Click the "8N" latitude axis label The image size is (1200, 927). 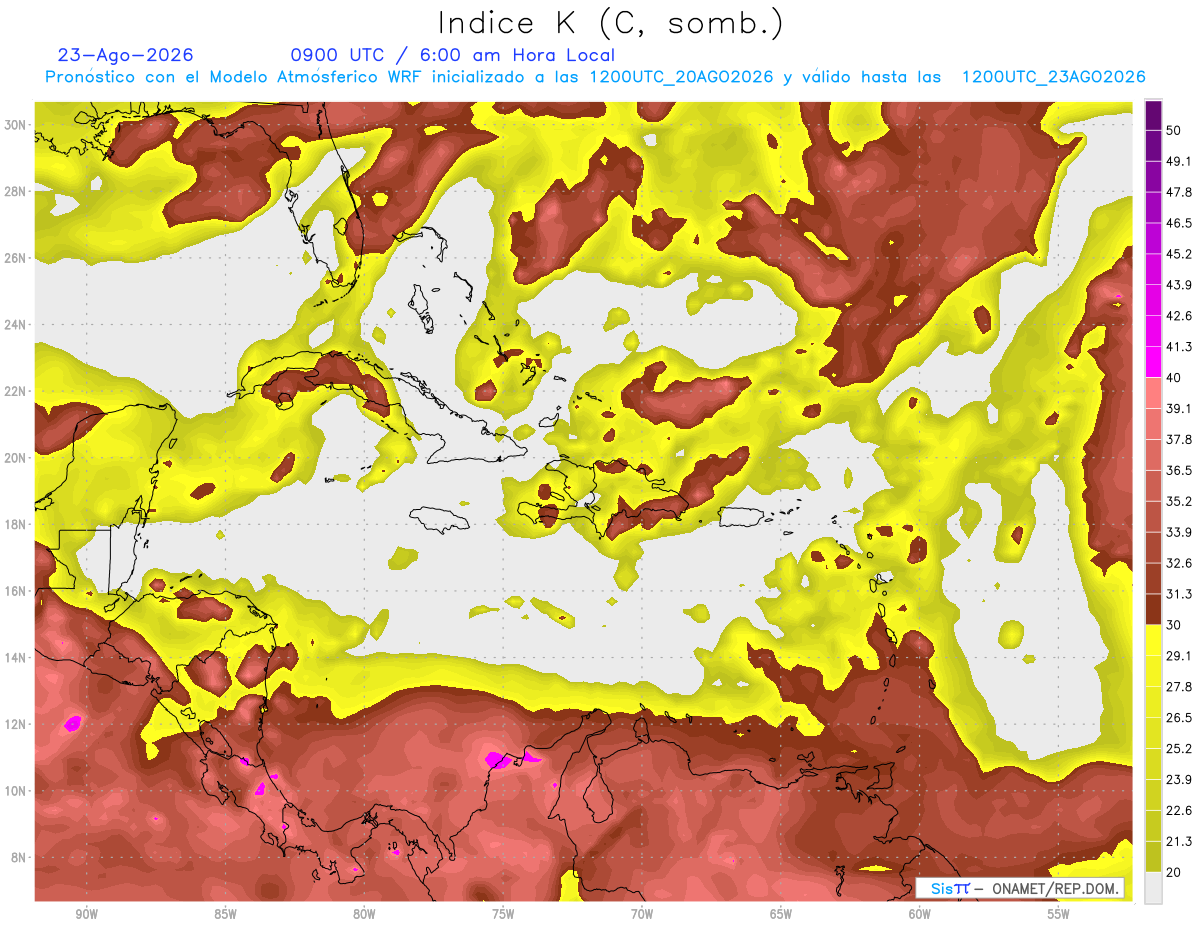point(19,857)
